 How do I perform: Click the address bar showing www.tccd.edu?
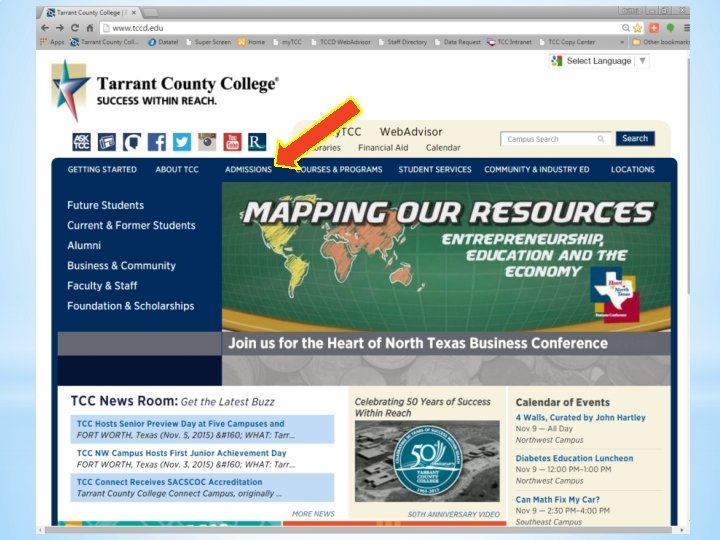point(363,28)
